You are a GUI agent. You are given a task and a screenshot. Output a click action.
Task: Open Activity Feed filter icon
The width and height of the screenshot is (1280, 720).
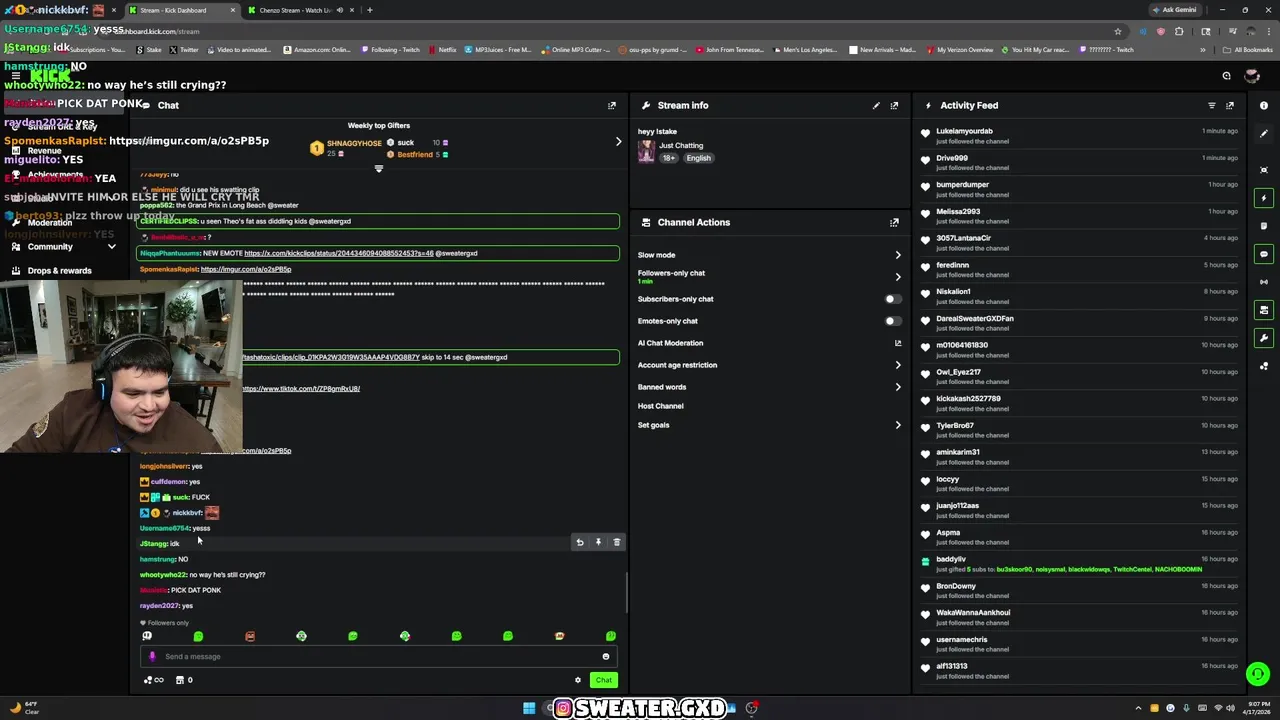tap(1212, 105)
